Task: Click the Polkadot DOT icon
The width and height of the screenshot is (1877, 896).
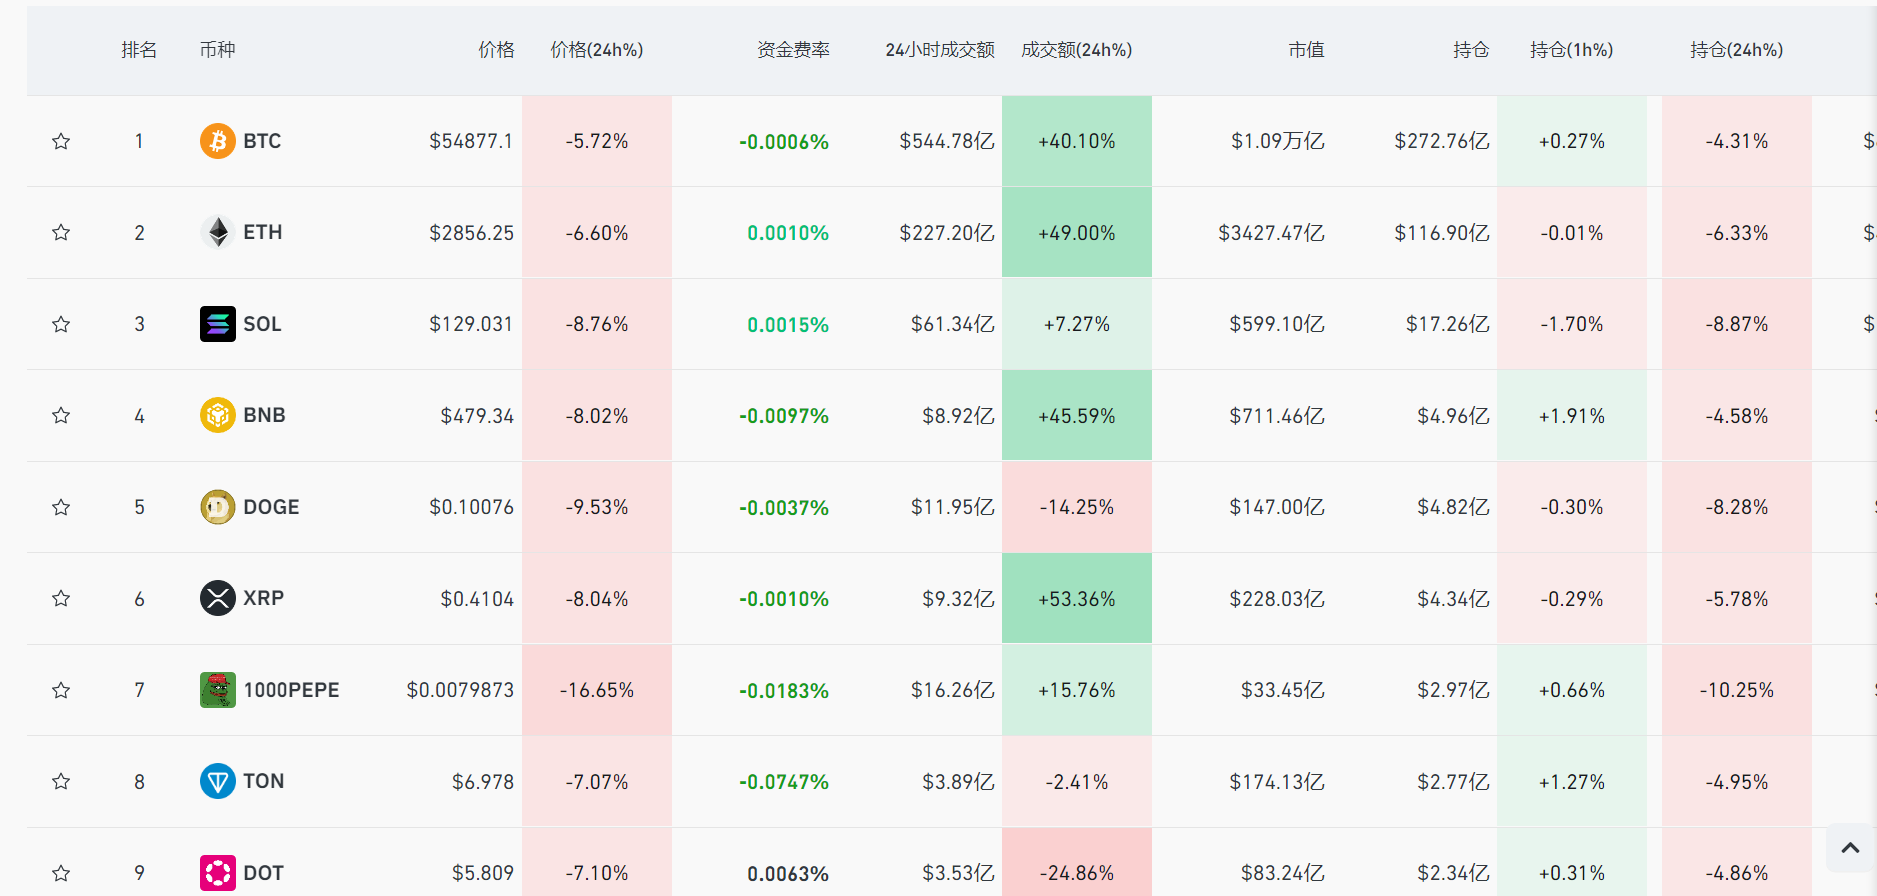Action: [217, 873]
